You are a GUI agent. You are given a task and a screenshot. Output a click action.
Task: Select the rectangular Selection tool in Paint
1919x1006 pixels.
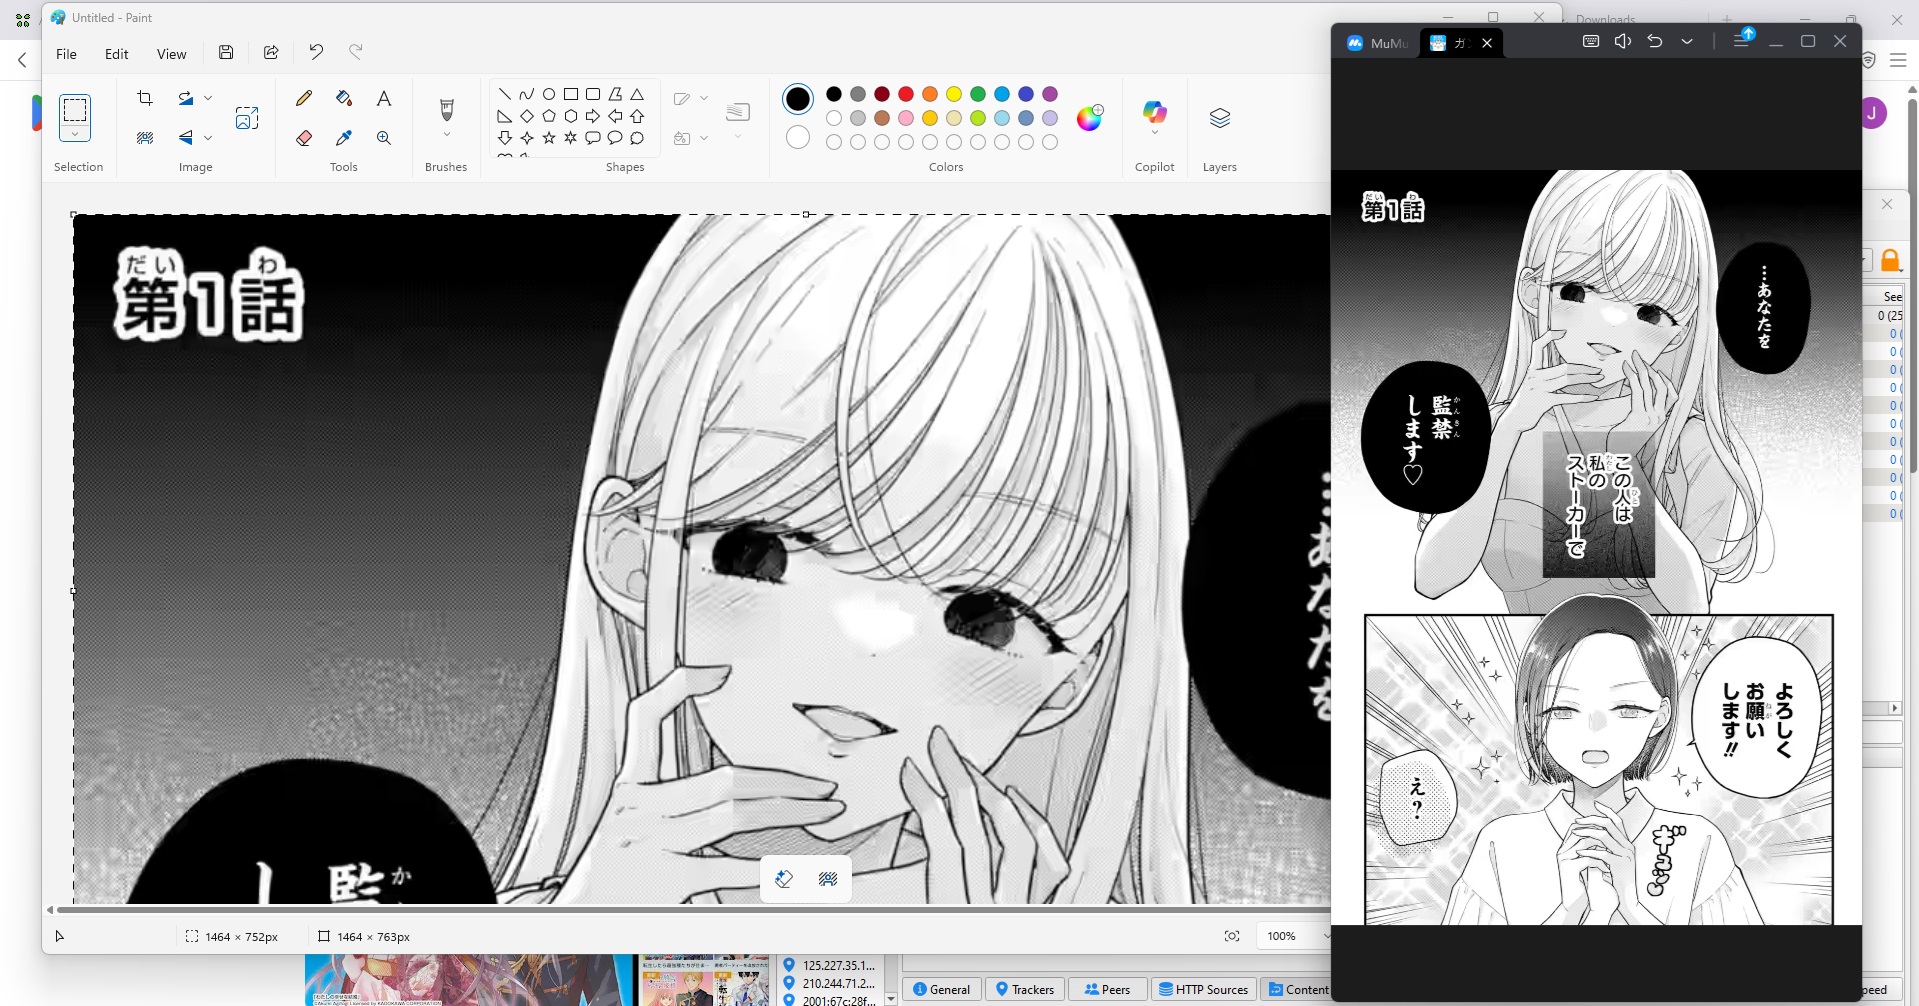click(x=75, y=109)
